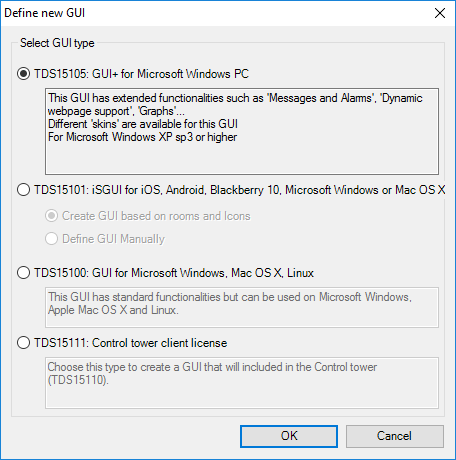Click the Control tower description text box
The image size is (456, 460).
click(x=242, y=383)
